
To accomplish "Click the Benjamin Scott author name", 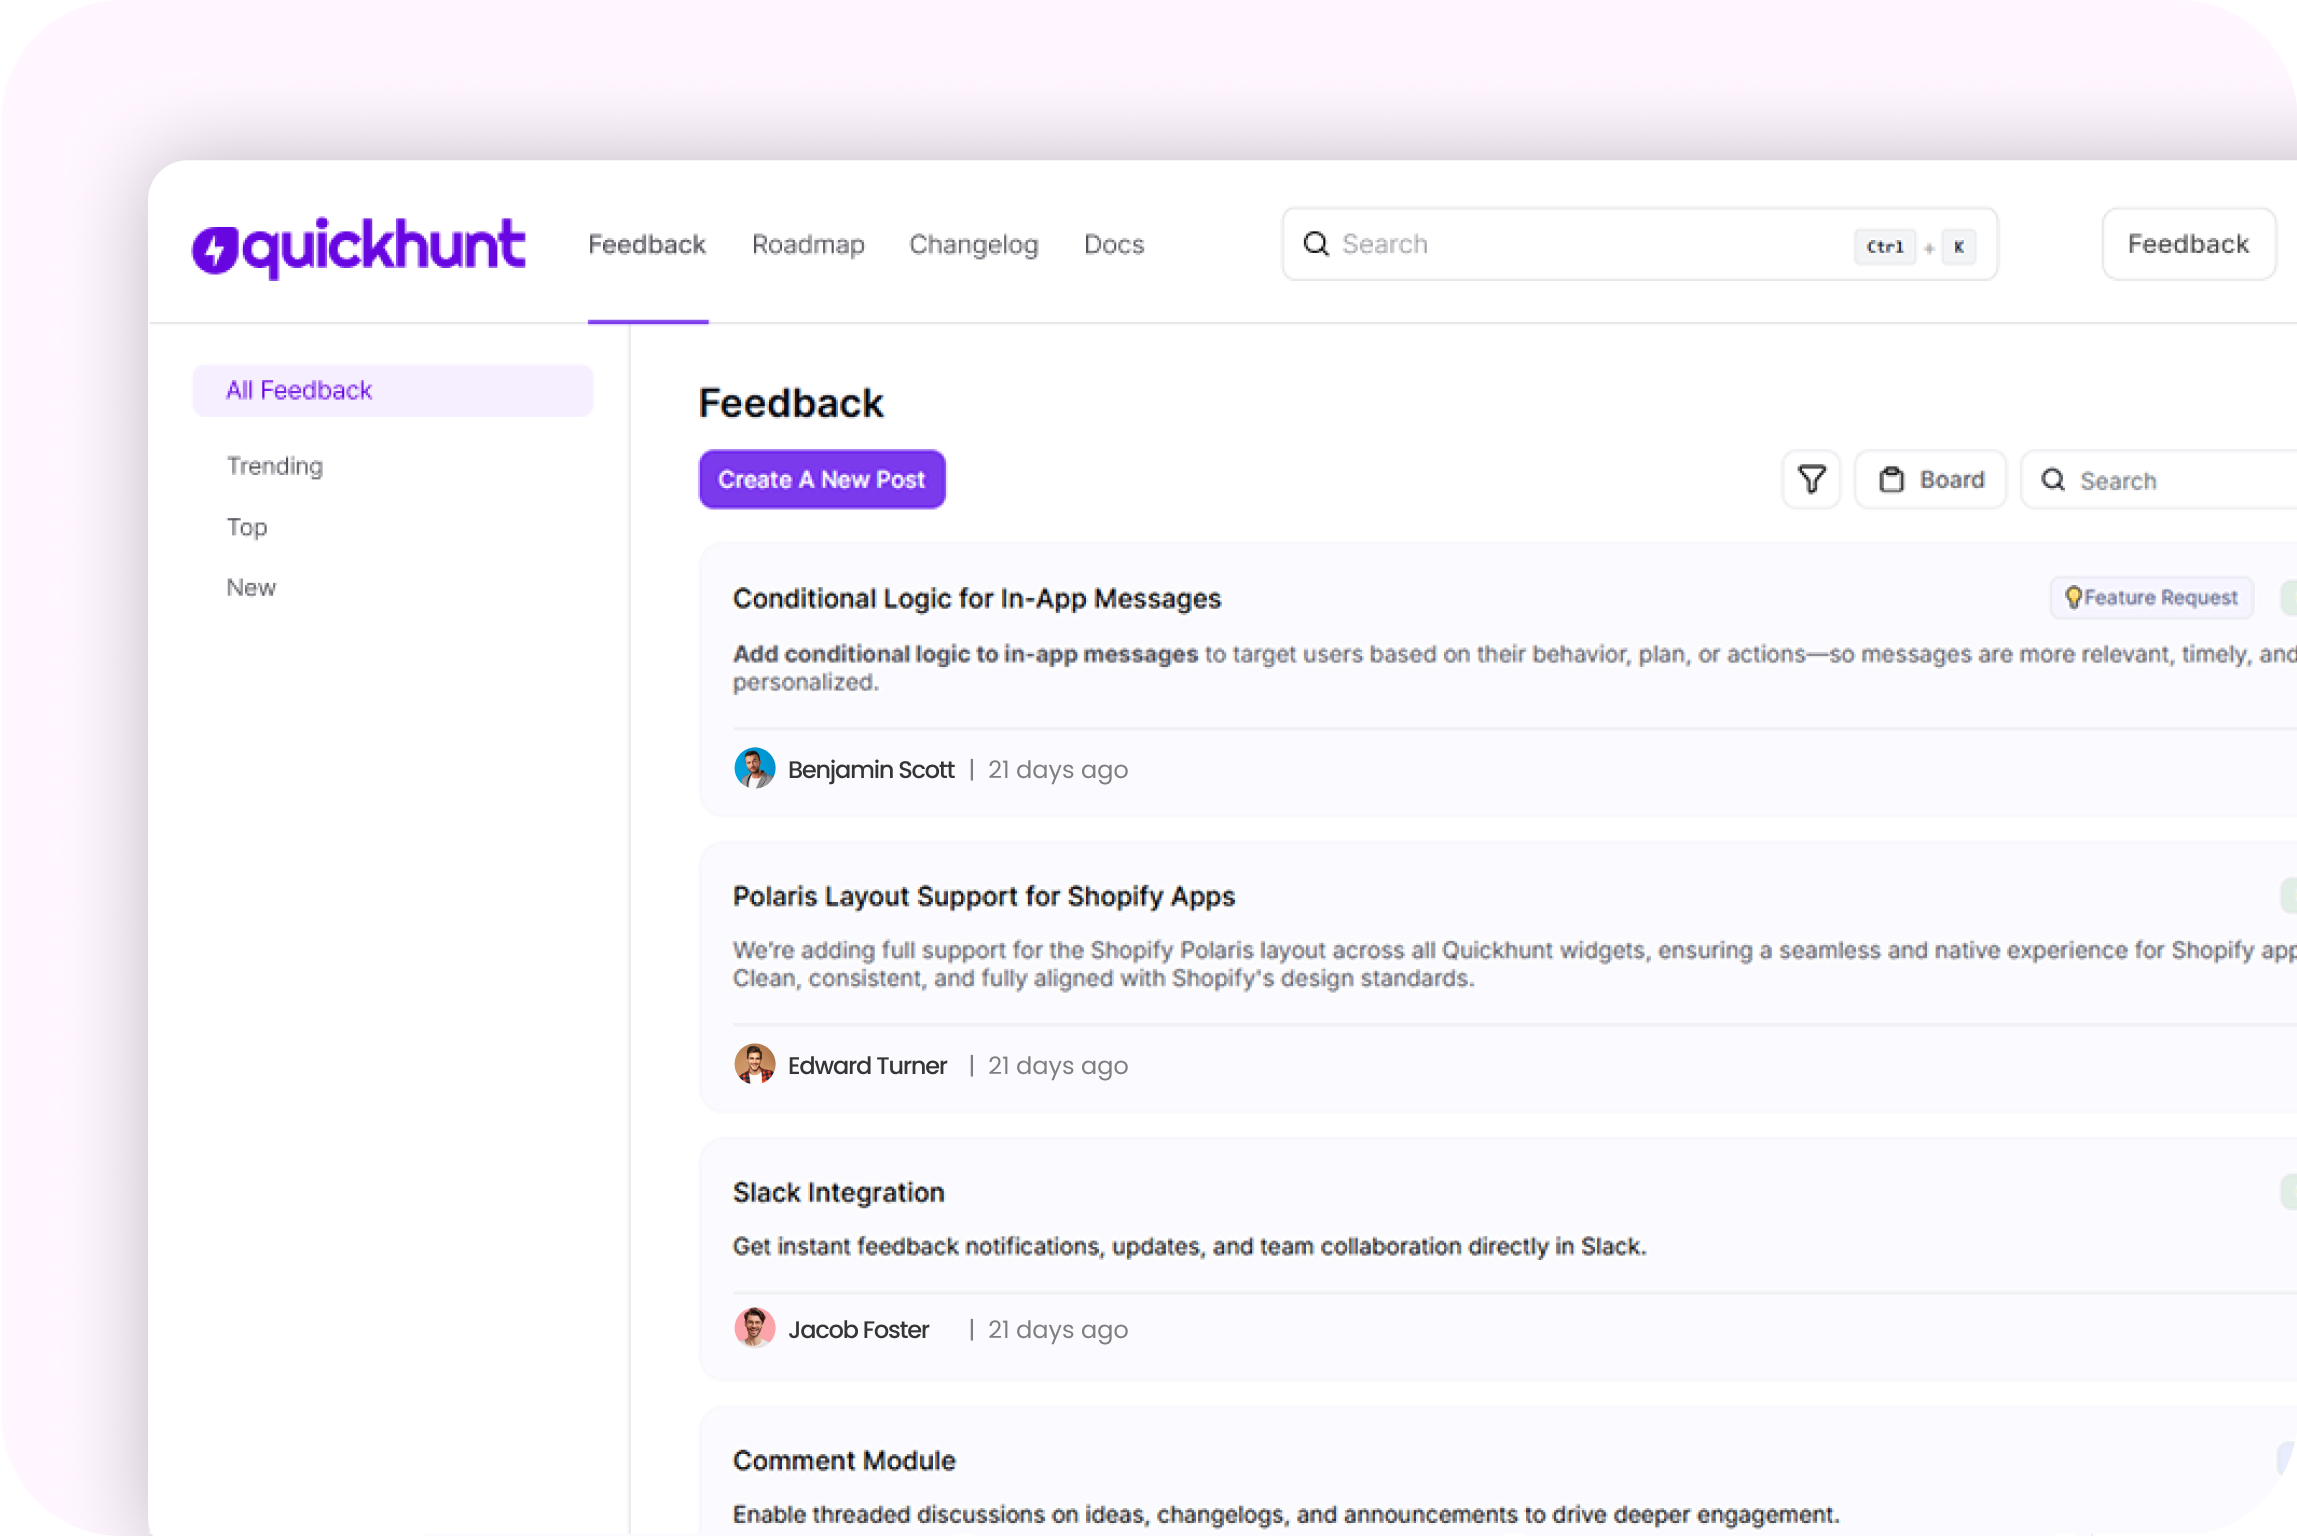I will pyautogui.click(x=871, y=769).
